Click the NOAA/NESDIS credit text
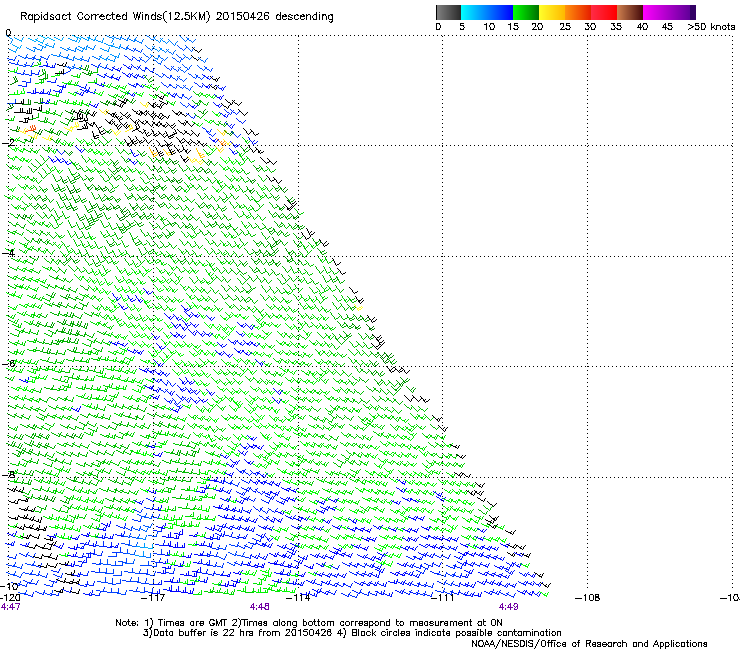The image size is (740, 650). coord(589,644)
